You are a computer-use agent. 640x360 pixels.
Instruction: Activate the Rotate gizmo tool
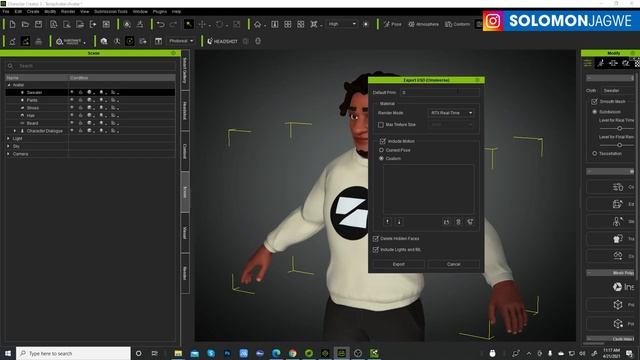point(220,24)
